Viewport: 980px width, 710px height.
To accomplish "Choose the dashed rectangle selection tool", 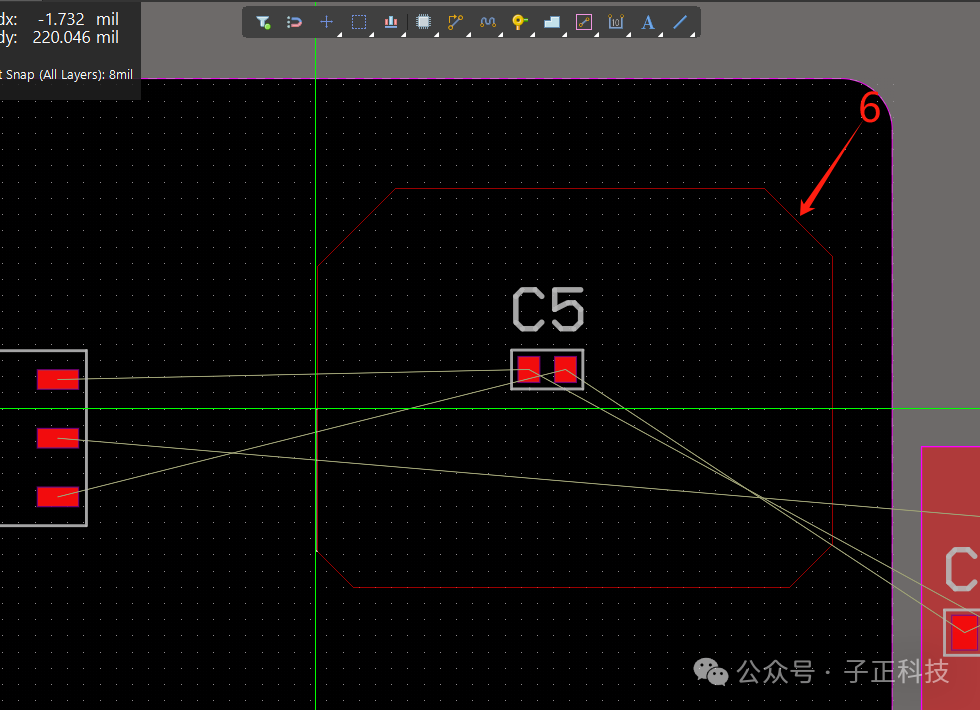I will 359,22.
